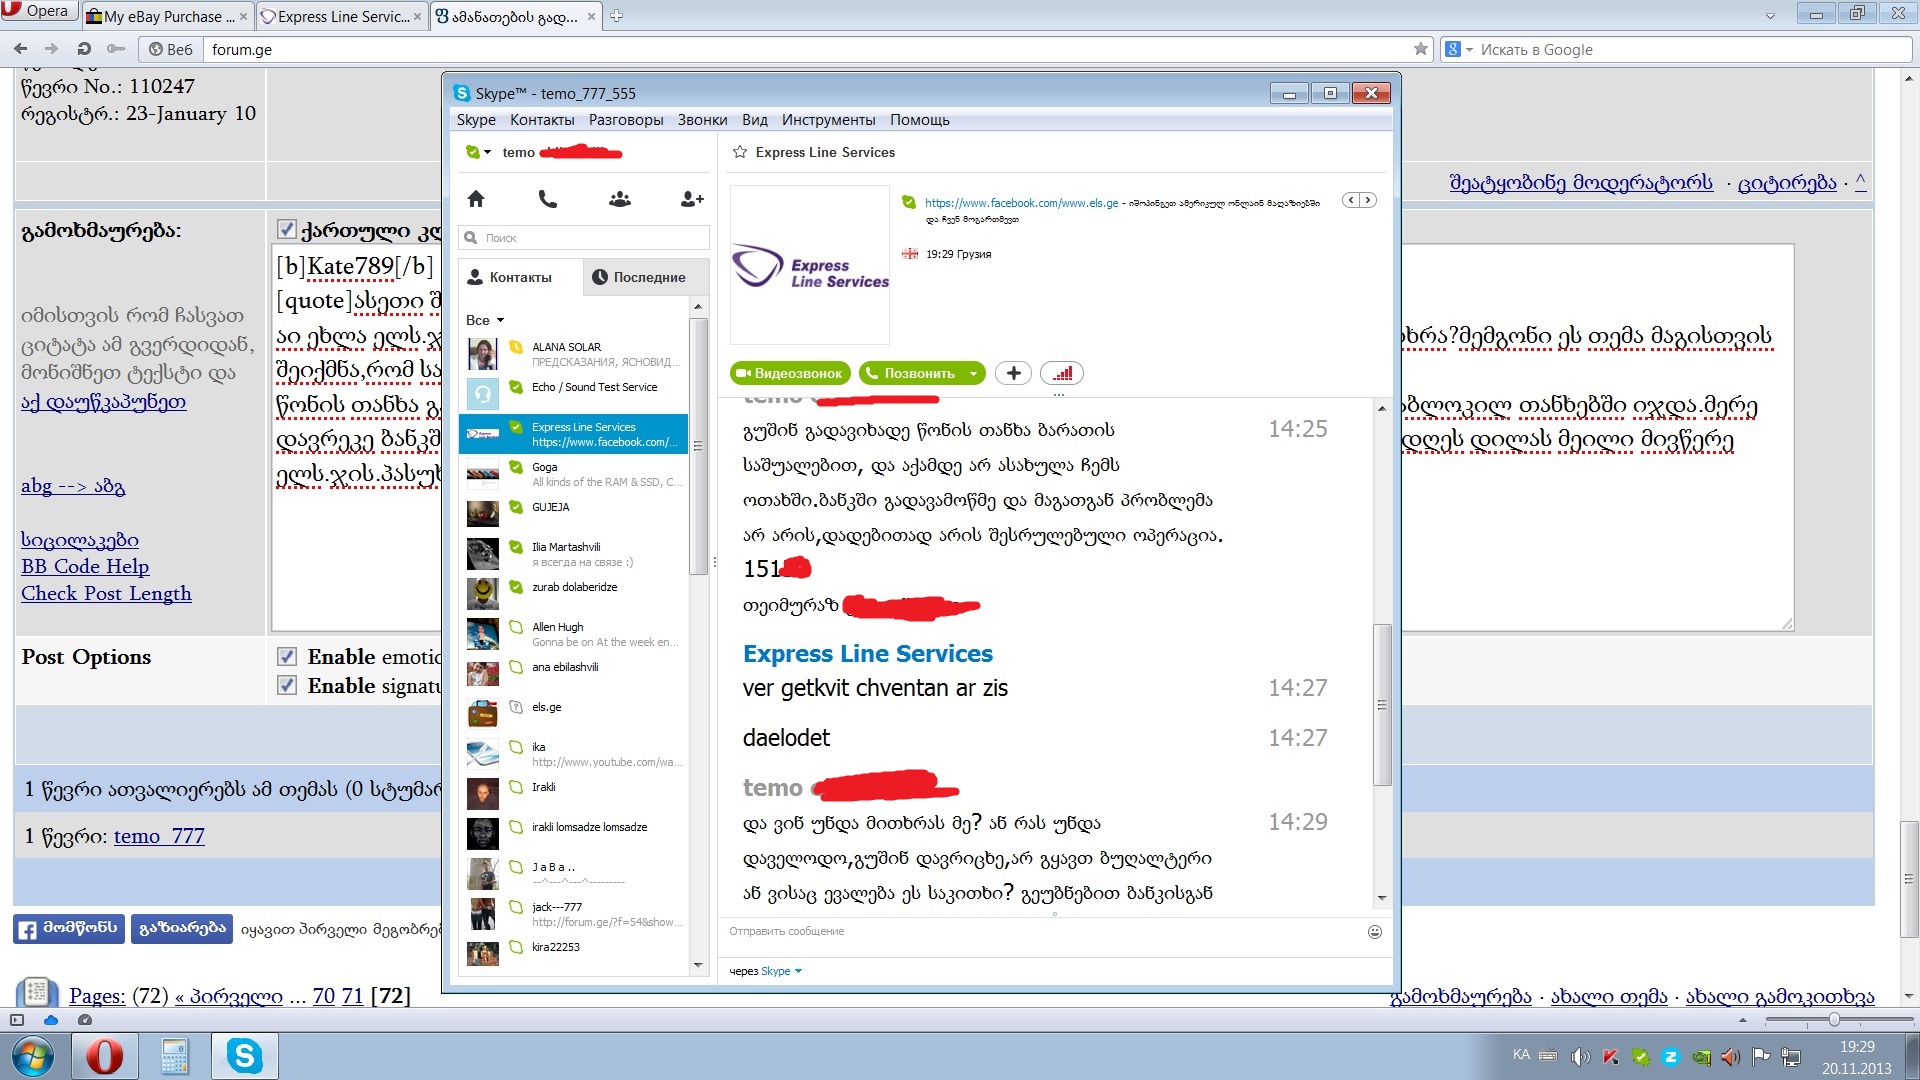
Task: Click the Skype Home icon
Action: pyautogui.click(x=476, y=199)
